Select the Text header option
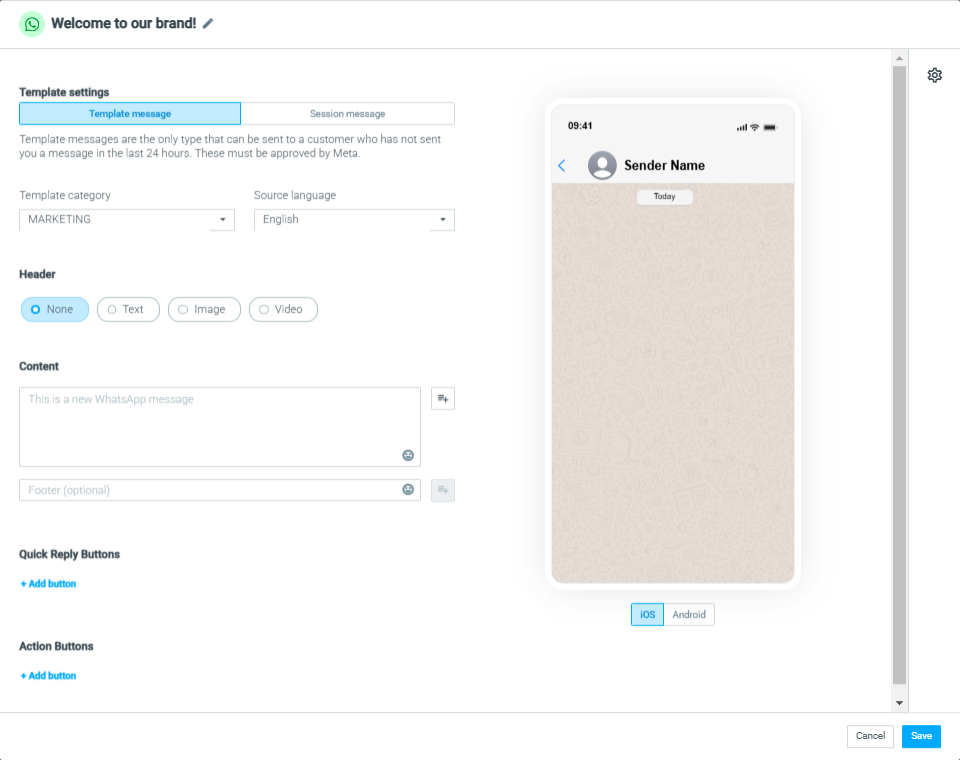 tap(128, 309)
